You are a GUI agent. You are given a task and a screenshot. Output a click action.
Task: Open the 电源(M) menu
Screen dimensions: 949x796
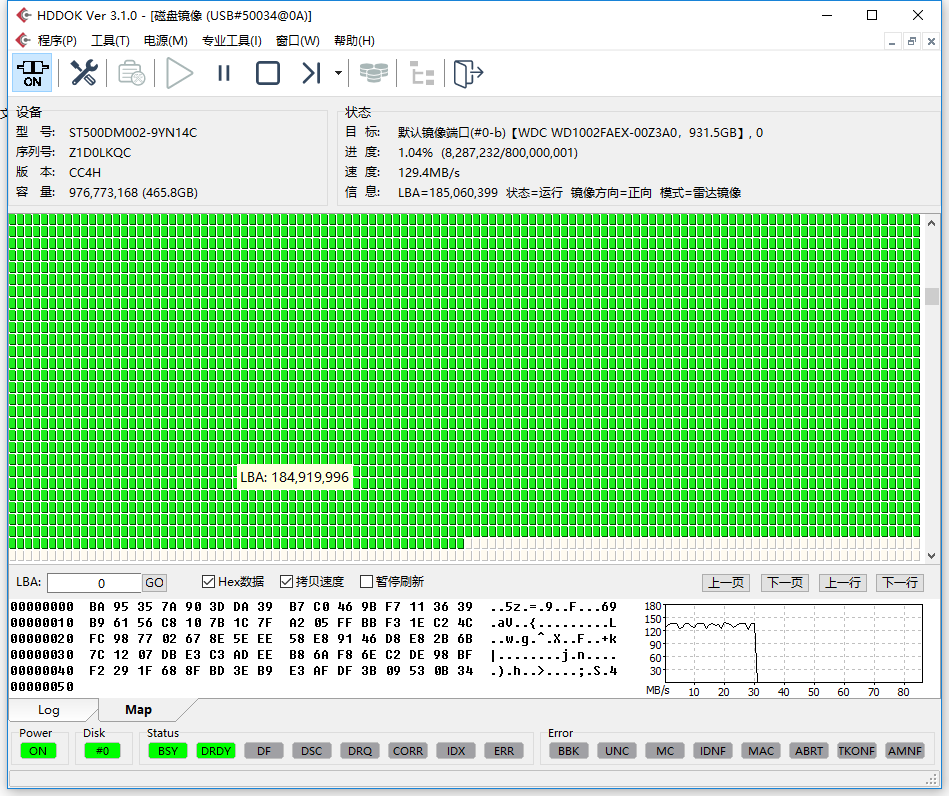click(x=166, y=41)
